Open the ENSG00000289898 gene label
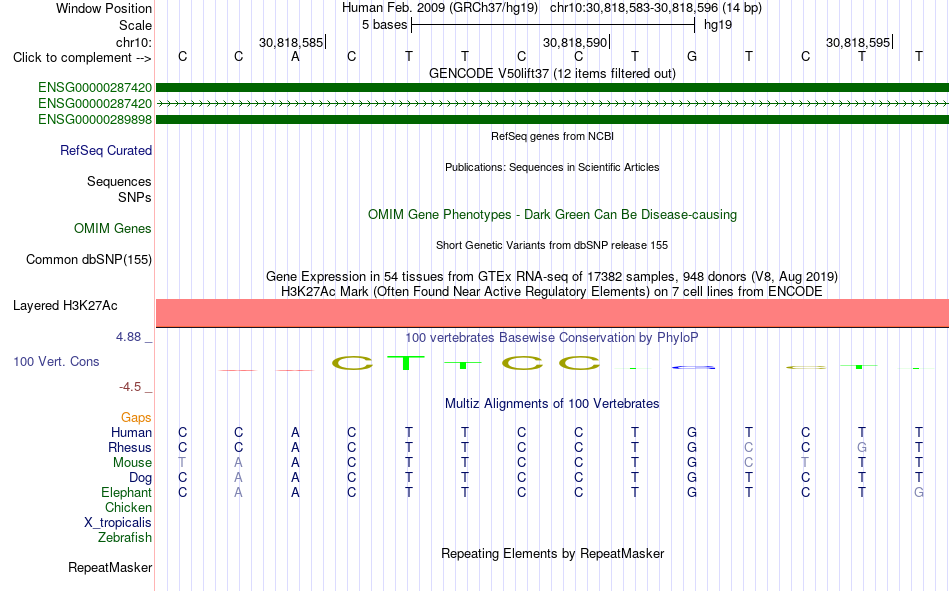950x591 pixels. point(95,119)
